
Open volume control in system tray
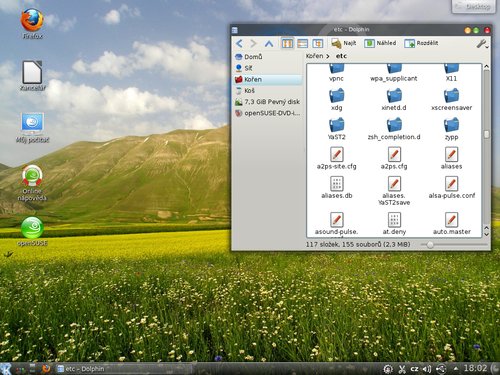(x=427, y=369)
